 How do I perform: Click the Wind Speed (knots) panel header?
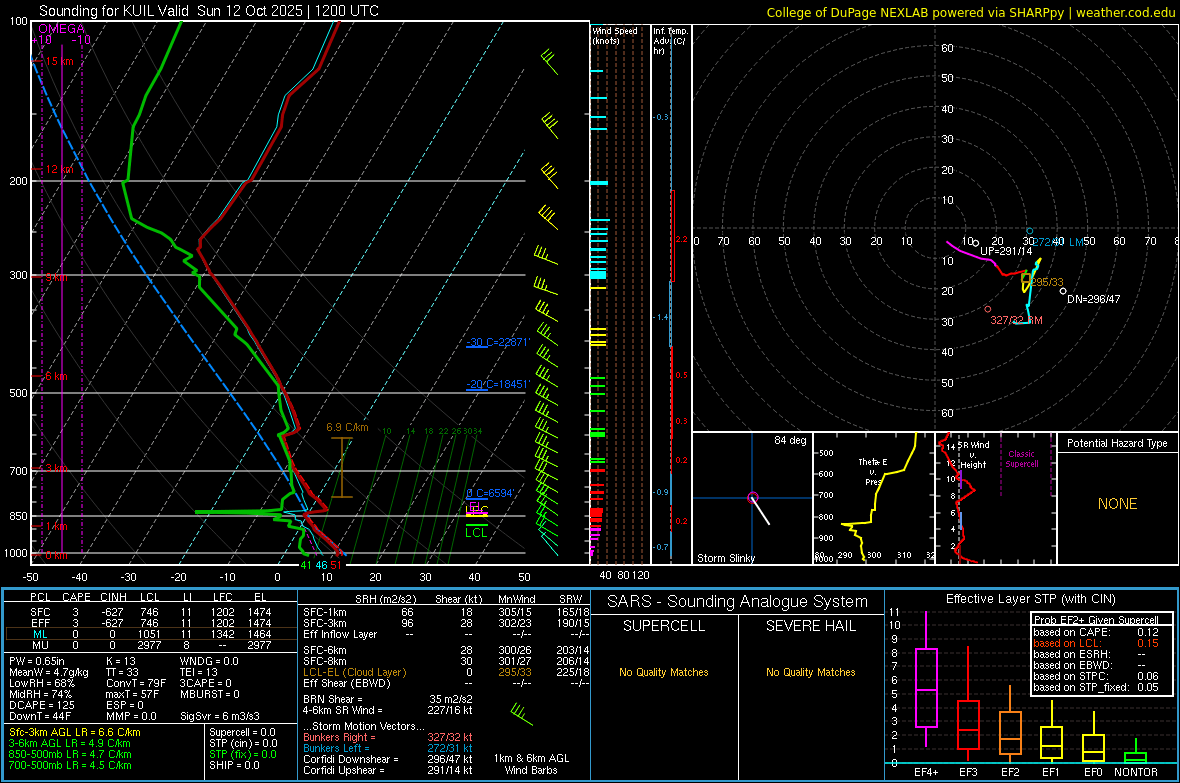point(615,35)
